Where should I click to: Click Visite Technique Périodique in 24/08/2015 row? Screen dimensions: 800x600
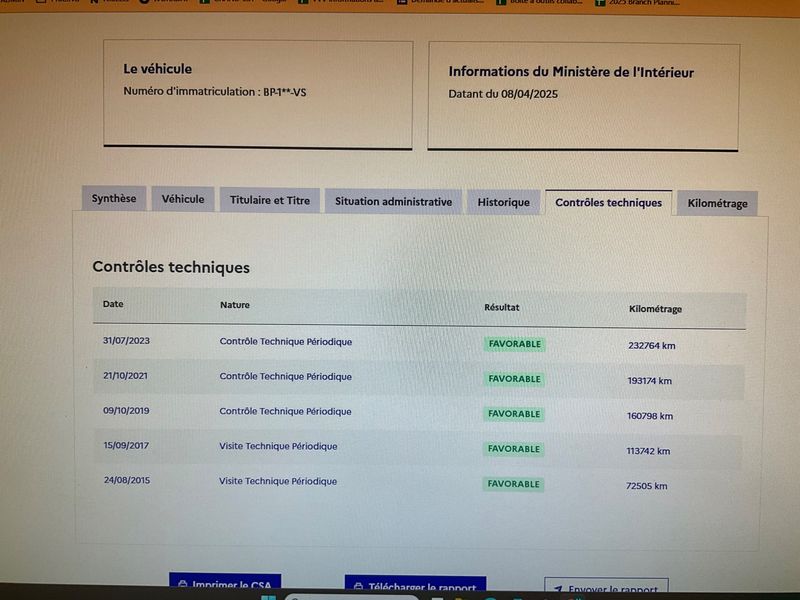coord(278,481)
